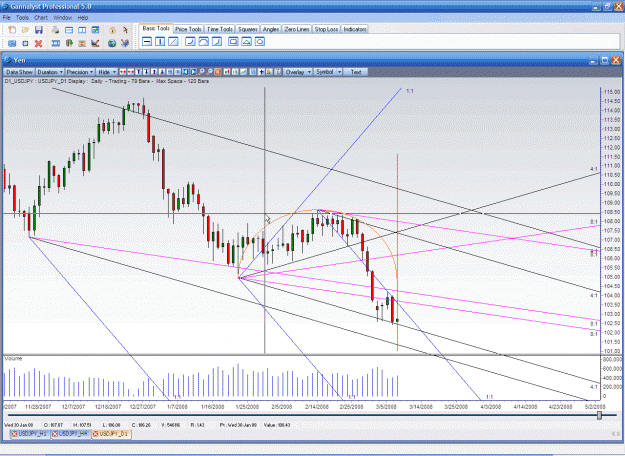
Task: Click the line chart style icon
Action: pos(244,72)
